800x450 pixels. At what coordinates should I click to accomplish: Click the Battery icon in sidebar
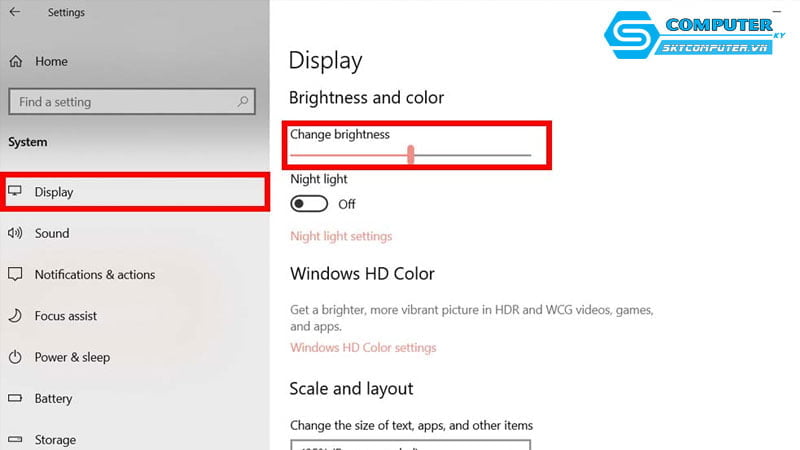15,398
